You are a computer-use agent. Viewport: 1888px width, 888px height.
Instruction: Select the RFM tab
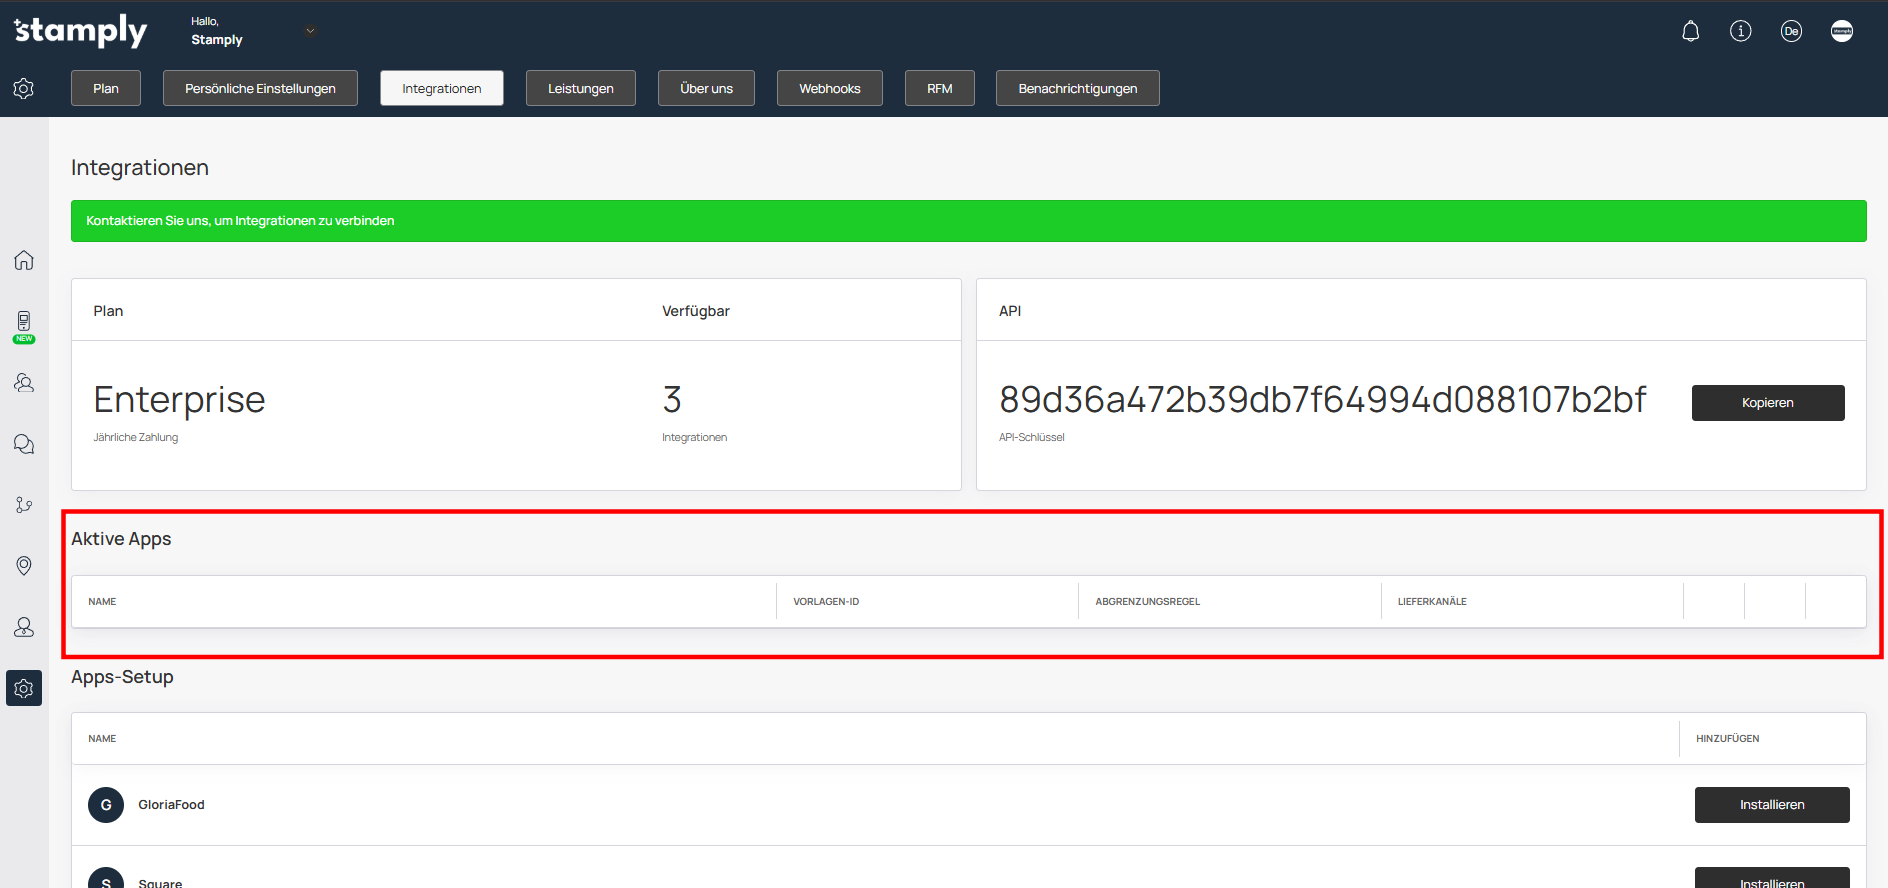(x=939, y=88)
